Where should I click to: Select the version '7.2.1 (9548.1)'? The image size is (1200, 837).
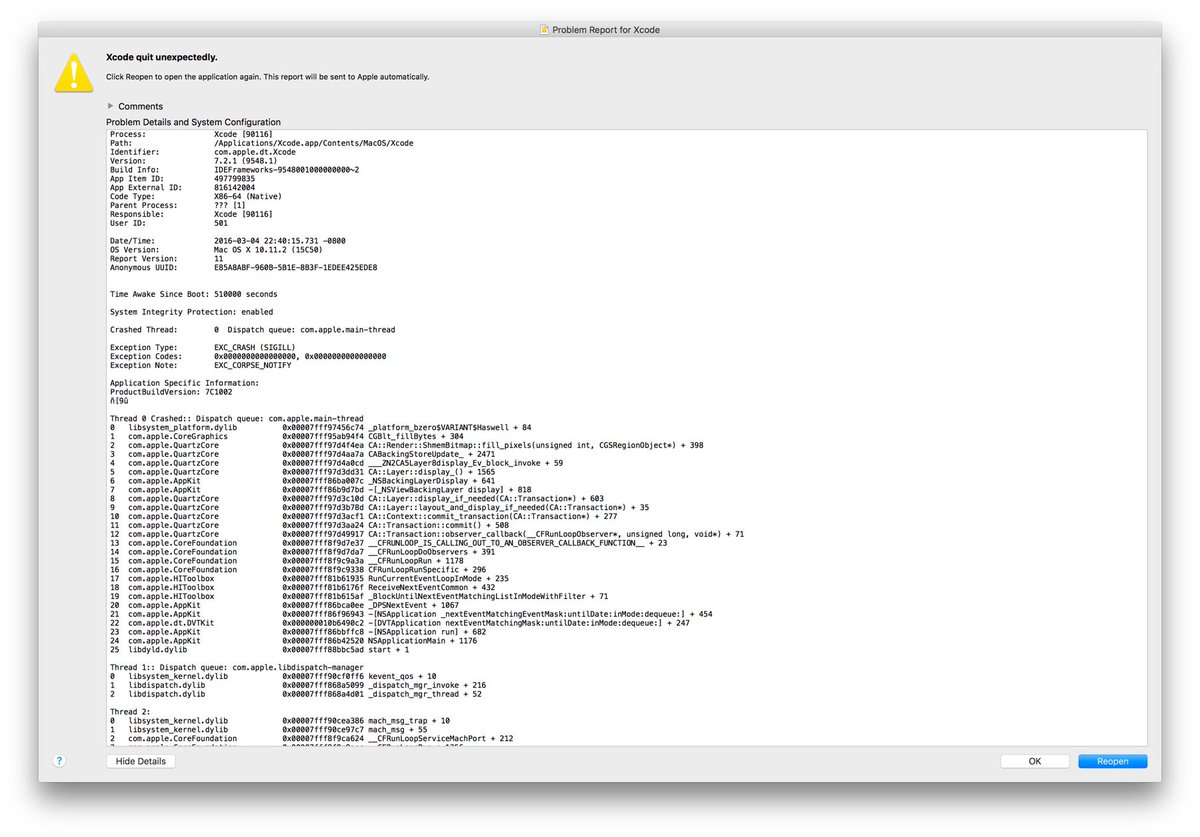pyautogui.click(x=246, y=161)
